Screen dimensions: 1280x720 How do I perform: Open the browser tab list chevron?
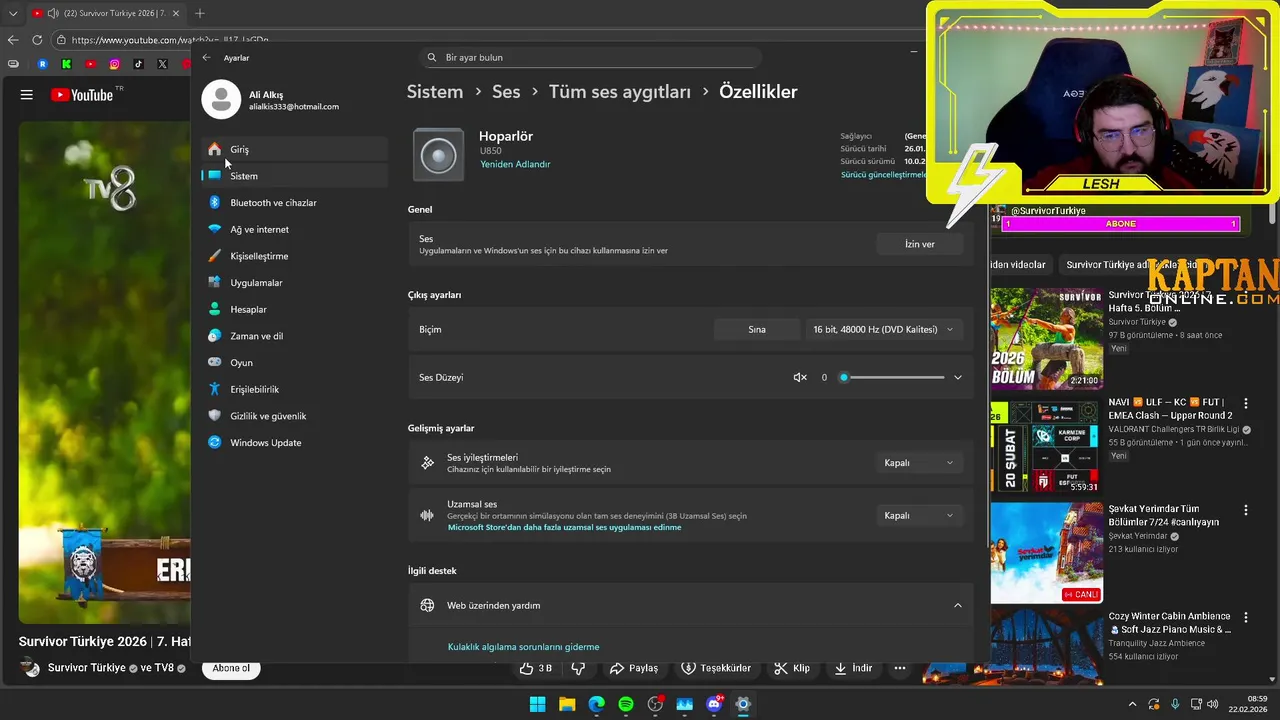[x=13, y=14]
